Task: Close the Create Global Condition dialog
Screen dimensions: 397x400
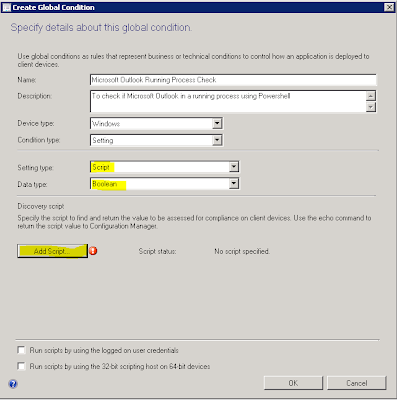Action: pos(389,7)
